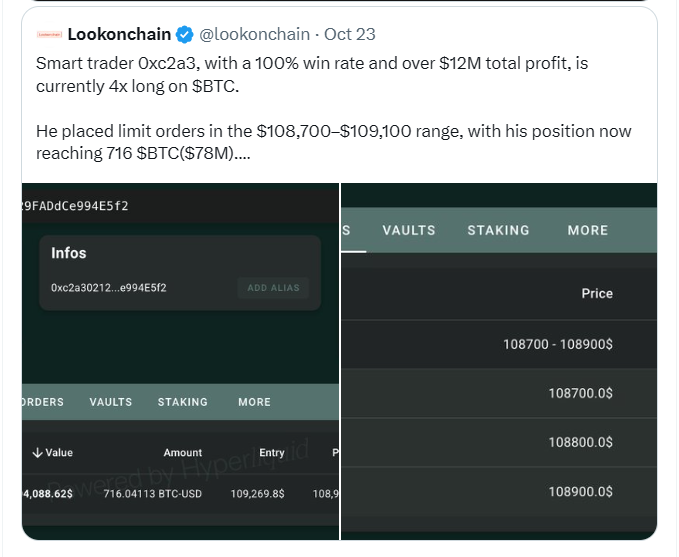
Task: Switch to VAULTS tab in left screenshot
Action: pos(110,402)
